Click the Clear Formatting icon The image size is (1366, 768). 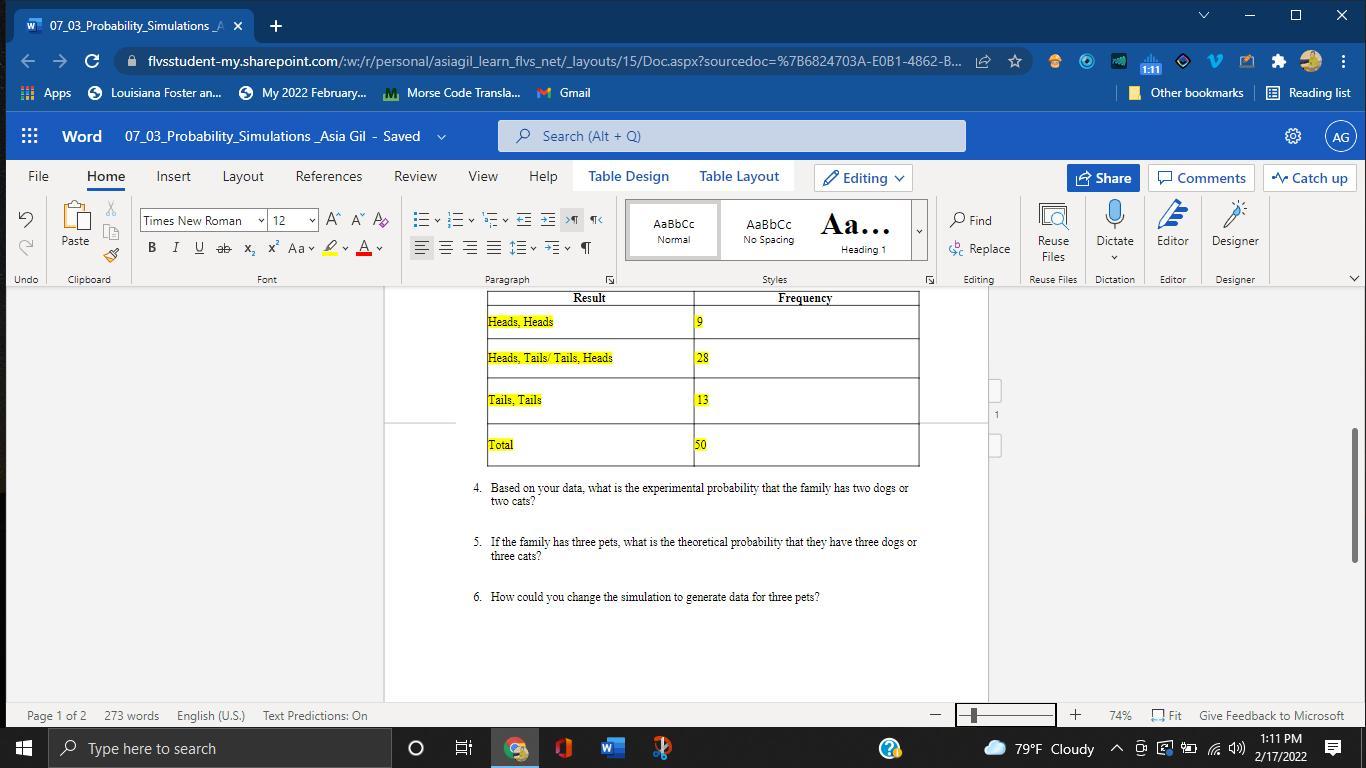click(380, 220)
